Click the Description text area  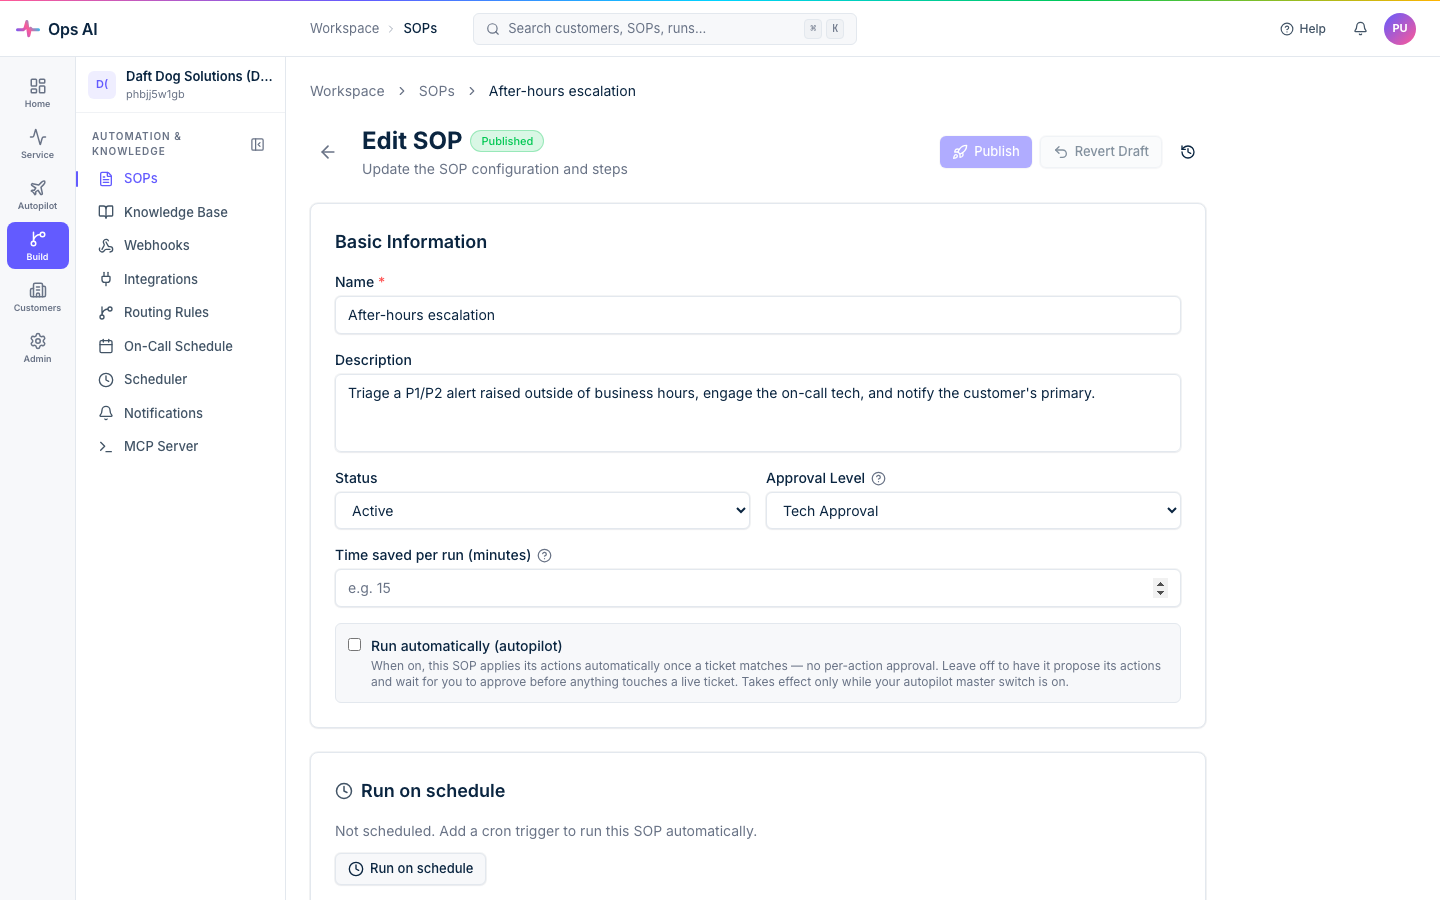tap(758, 413)
